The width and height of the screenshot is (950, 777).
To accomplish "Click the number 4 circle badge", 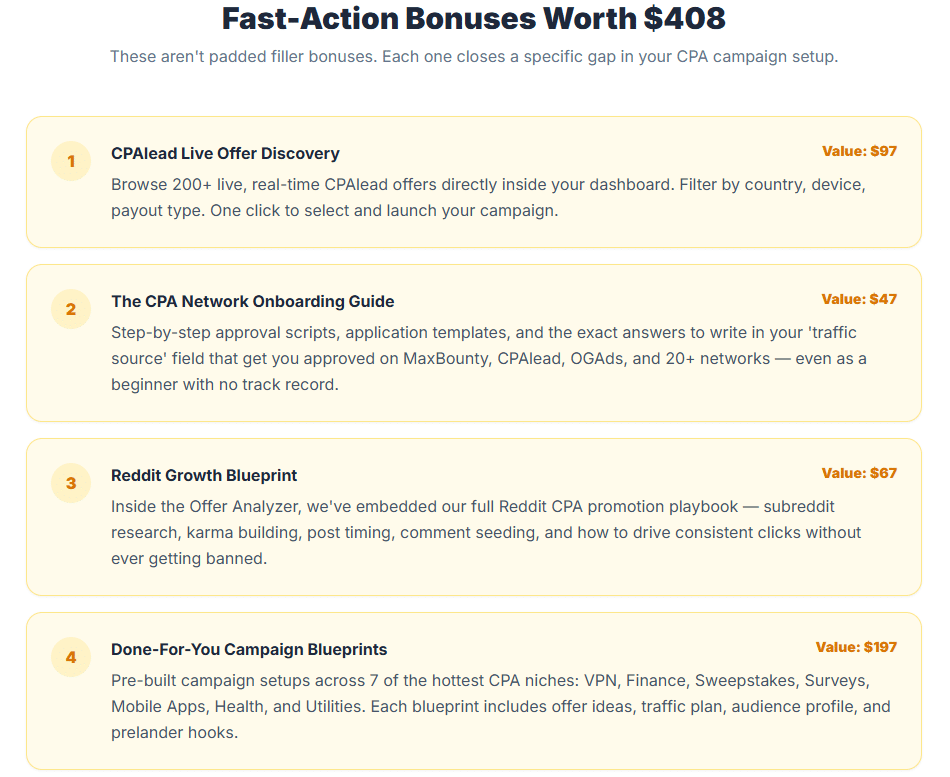I will coord(71,657).
